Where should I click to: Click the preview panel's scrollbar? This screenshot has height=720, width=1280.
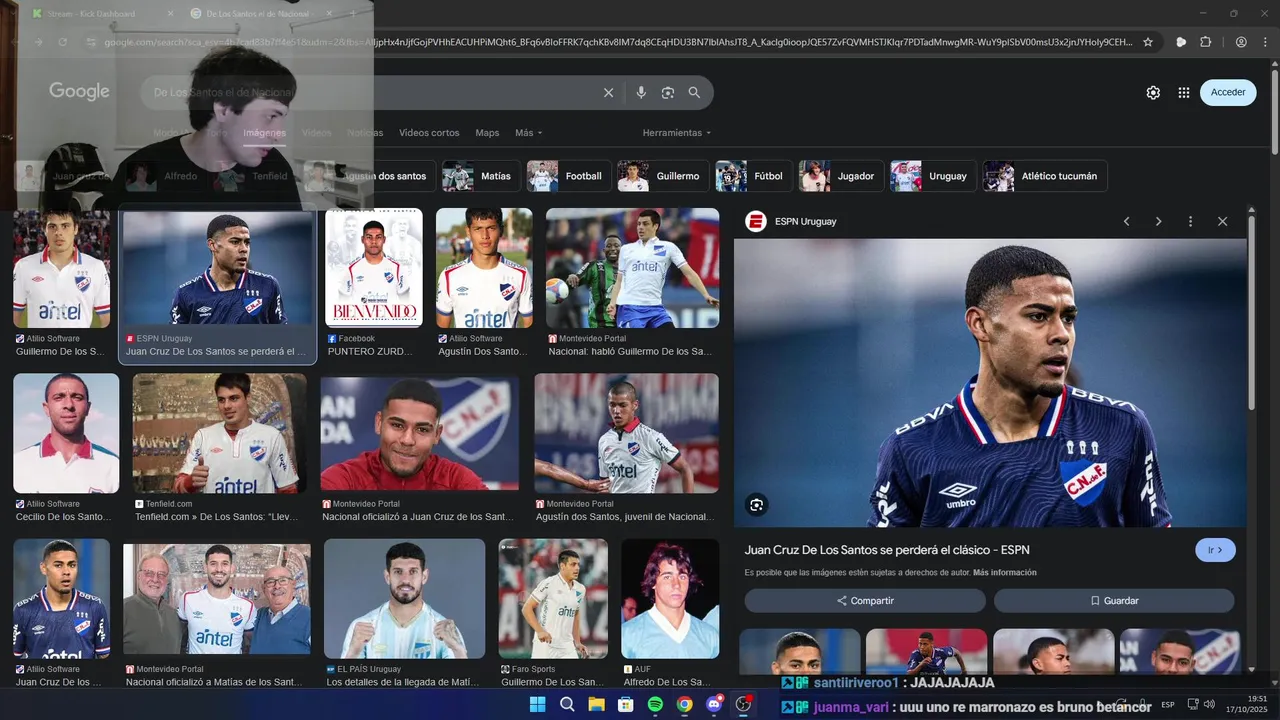tap(1251, 312)
